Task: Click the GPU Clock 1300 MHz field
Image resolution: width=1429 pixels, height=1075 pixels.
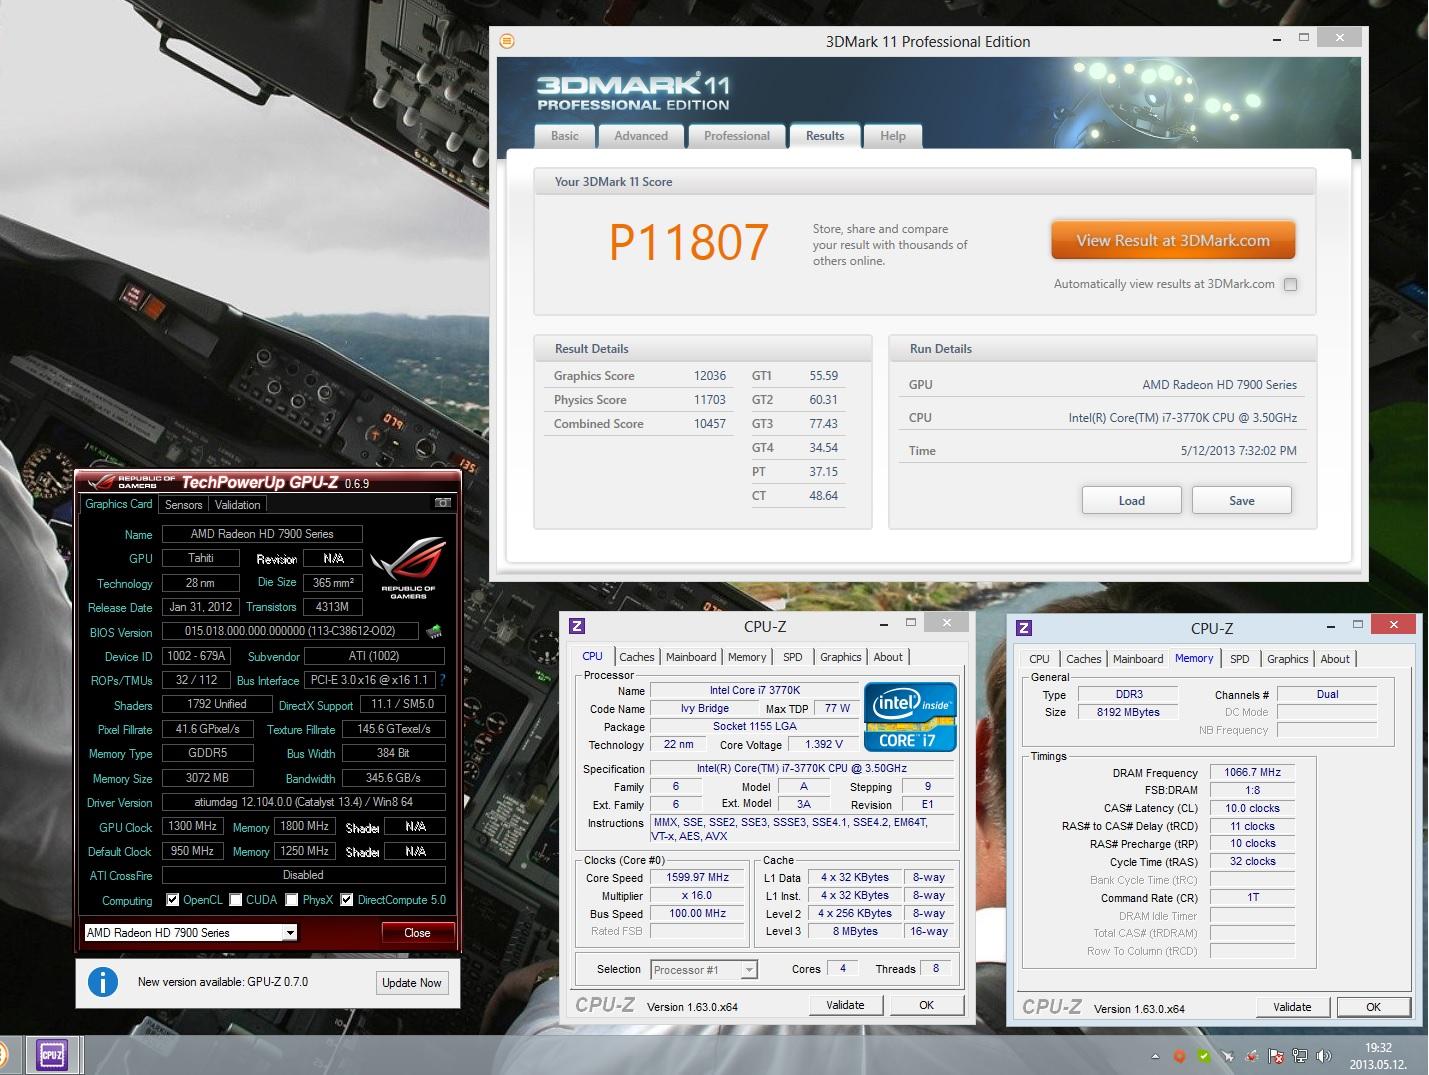Action: 193,826
